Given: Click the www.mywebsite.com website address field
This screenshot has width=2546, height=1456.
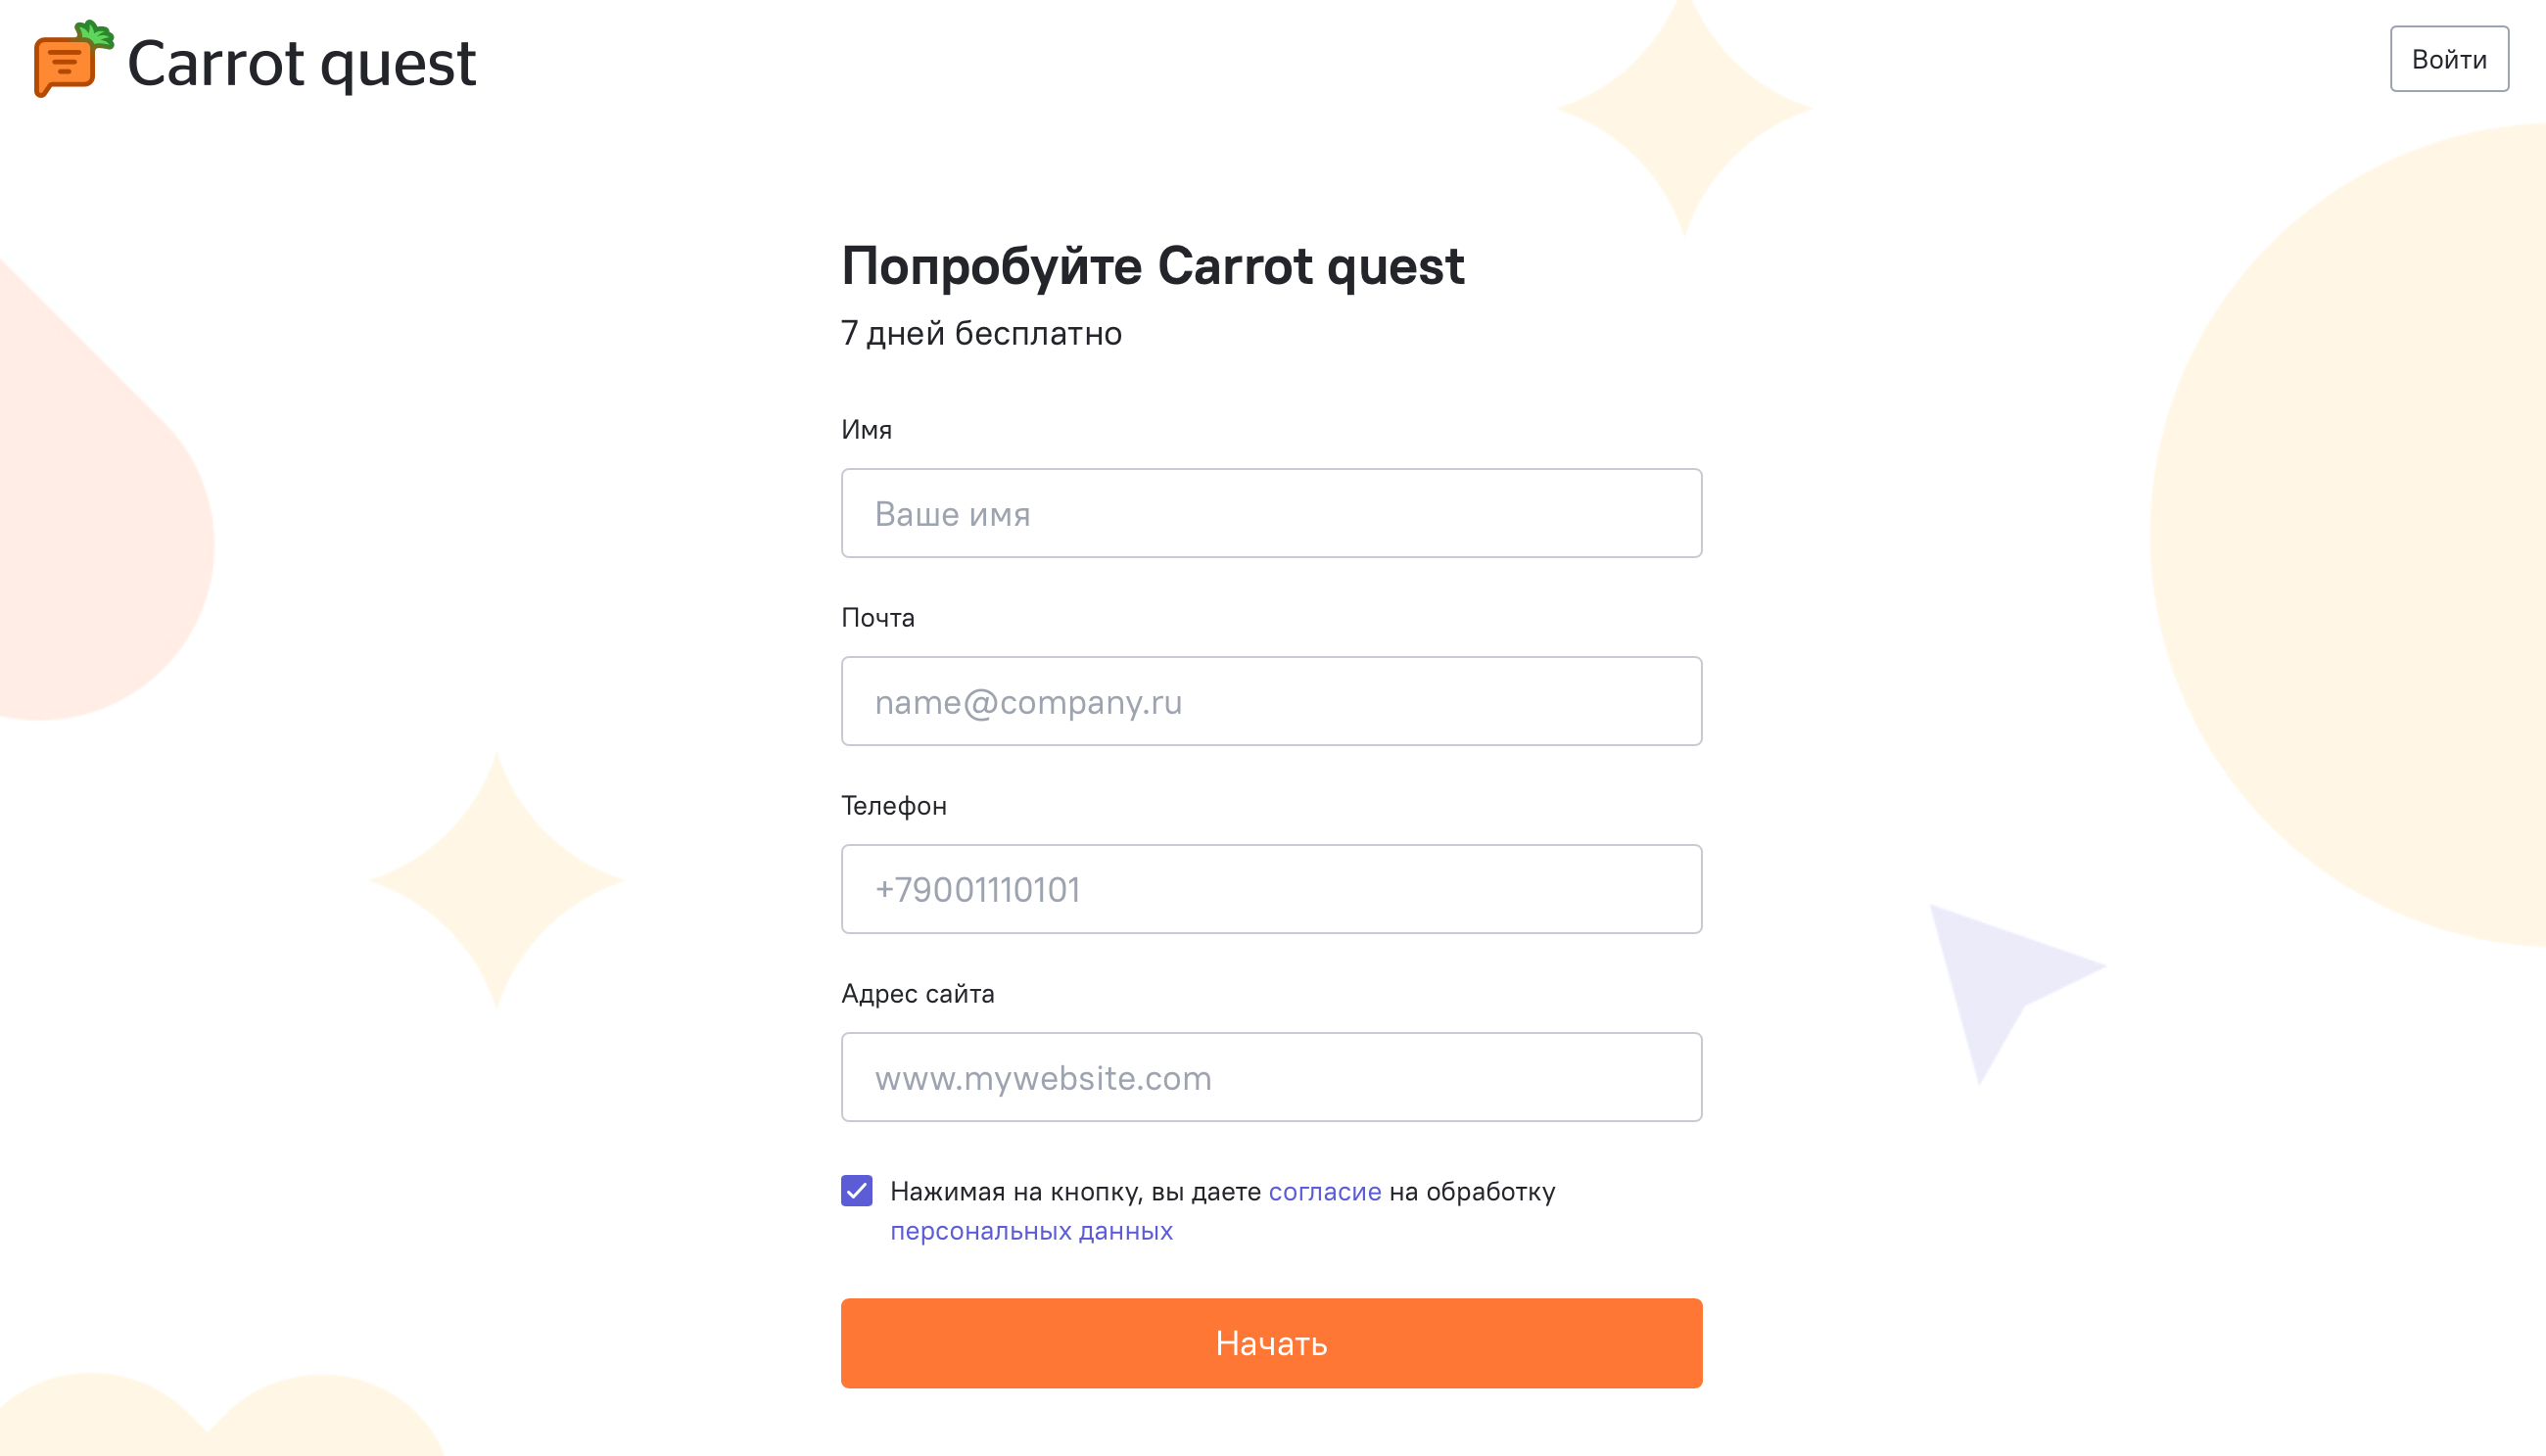Looking at the screenshot, I should [1270, 1077].
